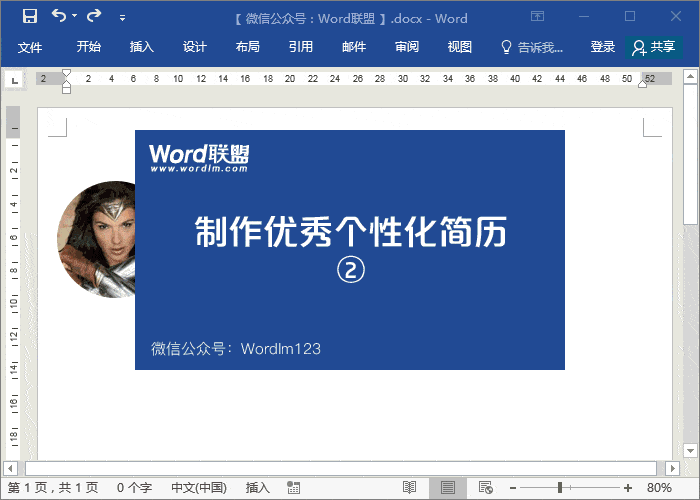The height and width of the screenshot is (500, 700).
Task: Switch to the 邮件 ribbon tab
Action: pos(354,46)
